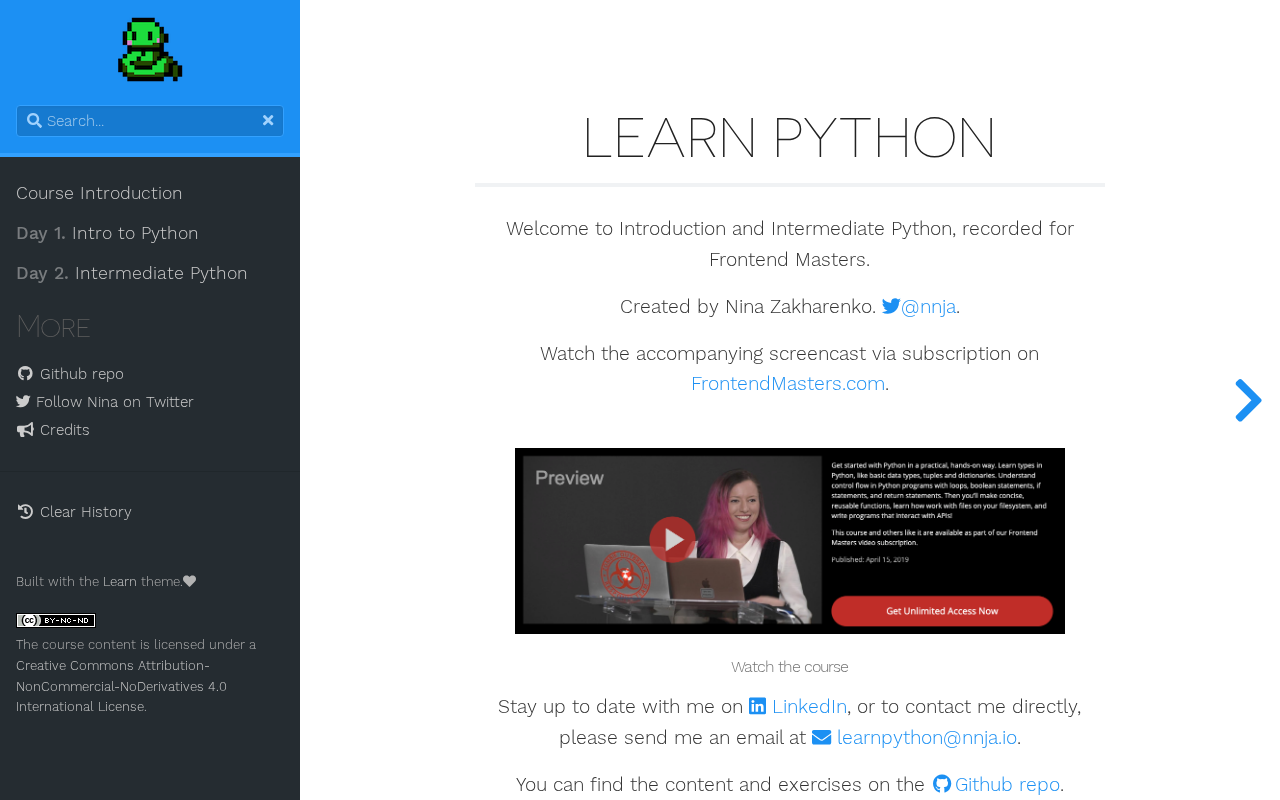The height and width of the screenshot is (800, 1280).
Task: Click the GitHub icon in the body text
Action: [x=942, y=784]
